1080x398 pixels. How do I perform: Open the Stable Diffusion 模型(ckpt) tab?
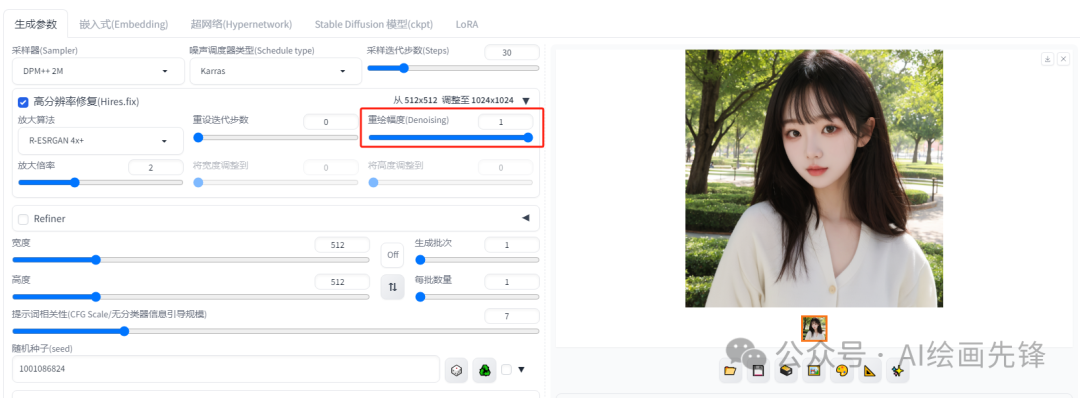point(374,24)
